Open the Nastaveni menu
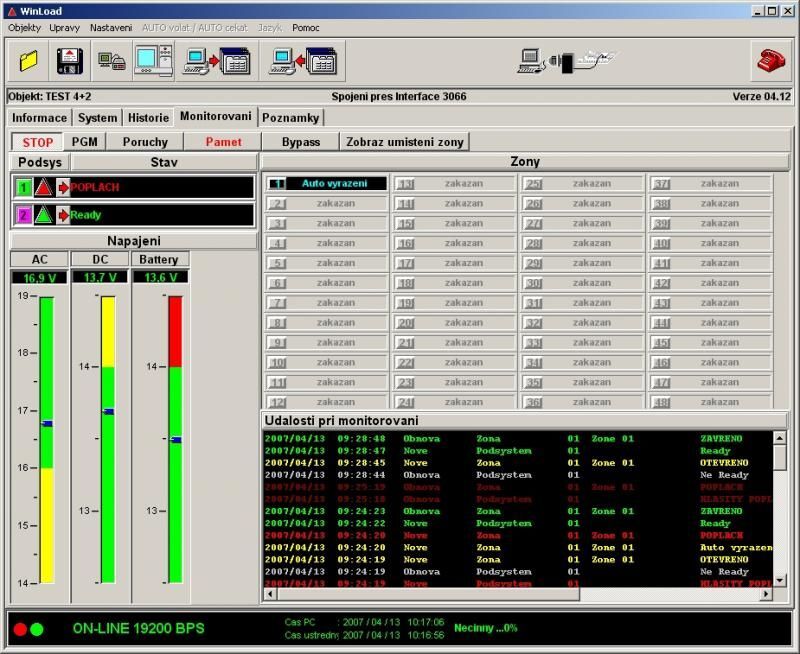Image resolution: width=800 pixels, height=654 pixels. click(110, 28)
